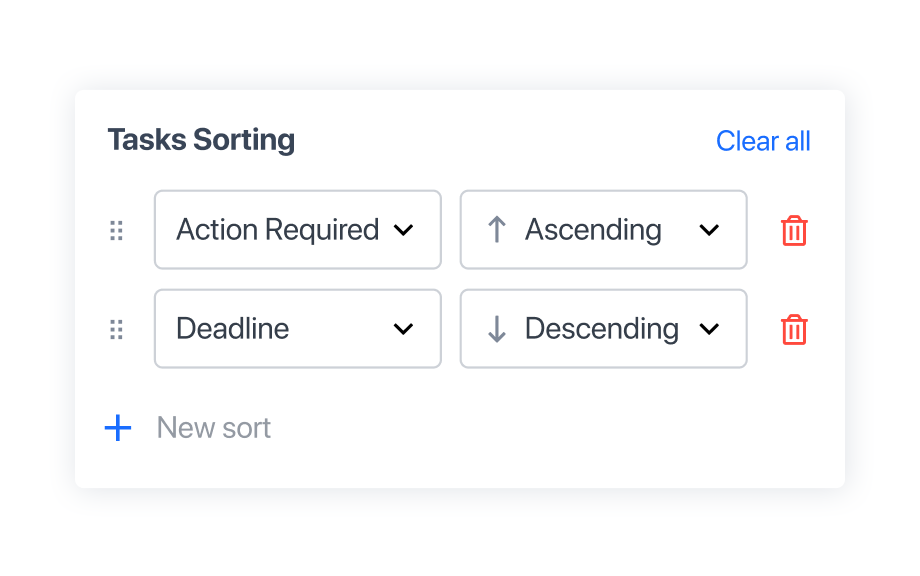Delete the Action Required sort rule
Screen dimensions: 920x576
[793, 230]
